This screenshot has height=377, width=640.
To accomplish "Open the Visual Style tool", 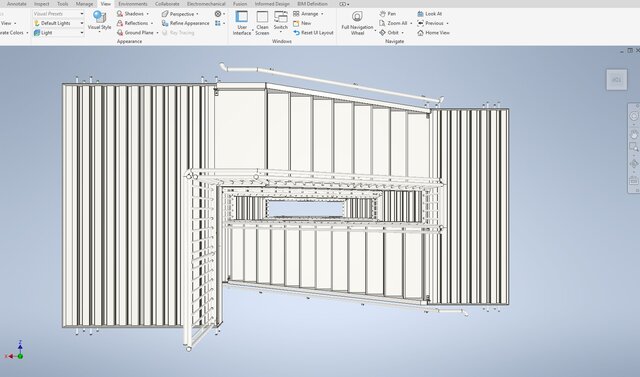I will [x=100, y=20].
